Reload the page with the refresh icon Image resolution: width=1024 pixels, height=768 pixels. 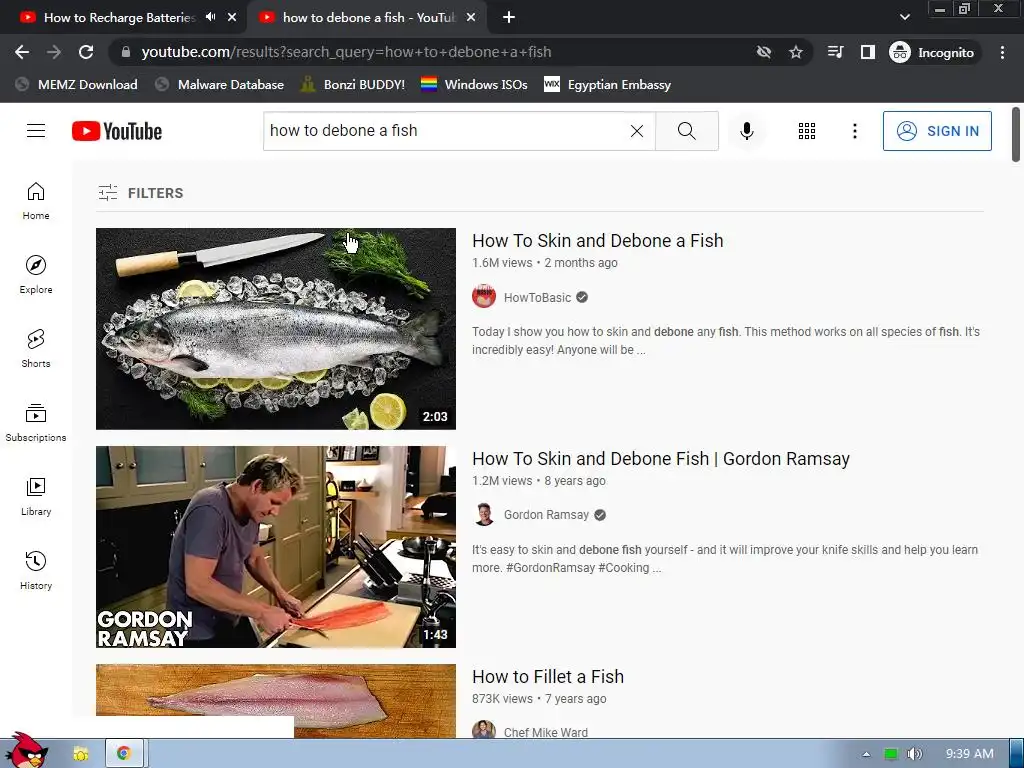pos(86,52)
